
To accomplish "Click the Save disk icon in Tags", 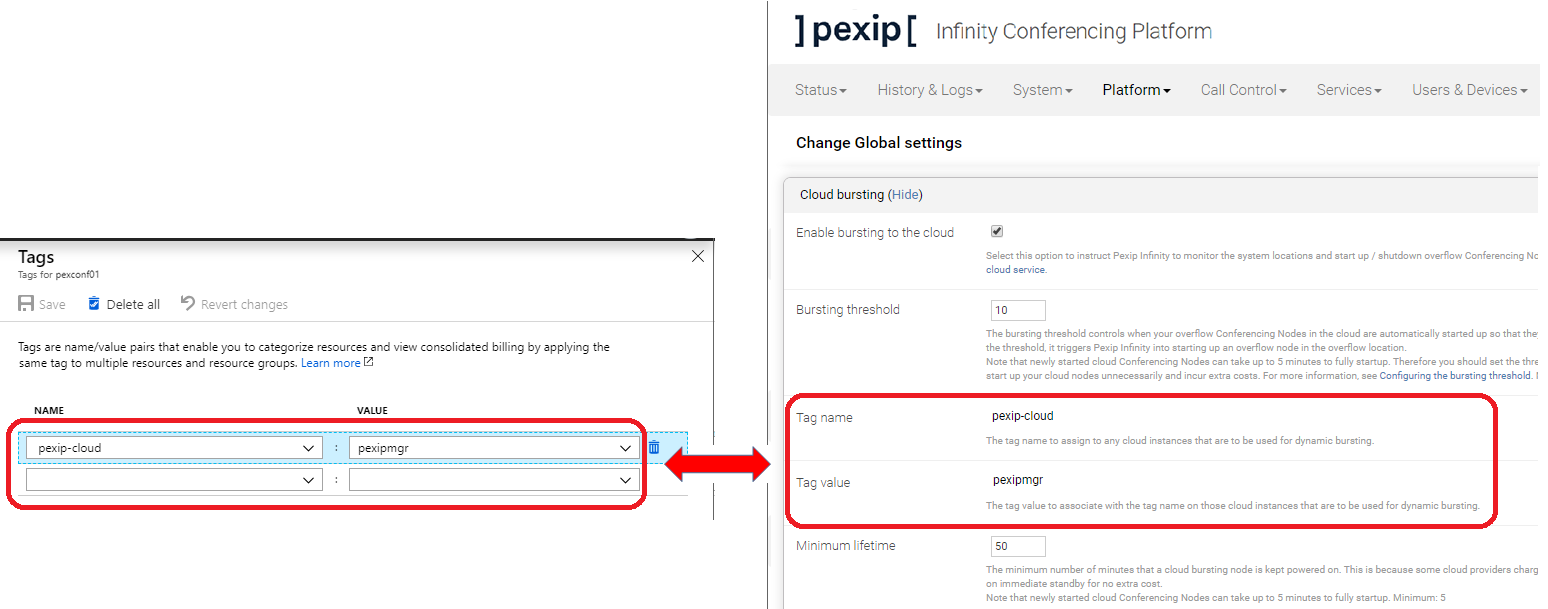I will [26, 304].
